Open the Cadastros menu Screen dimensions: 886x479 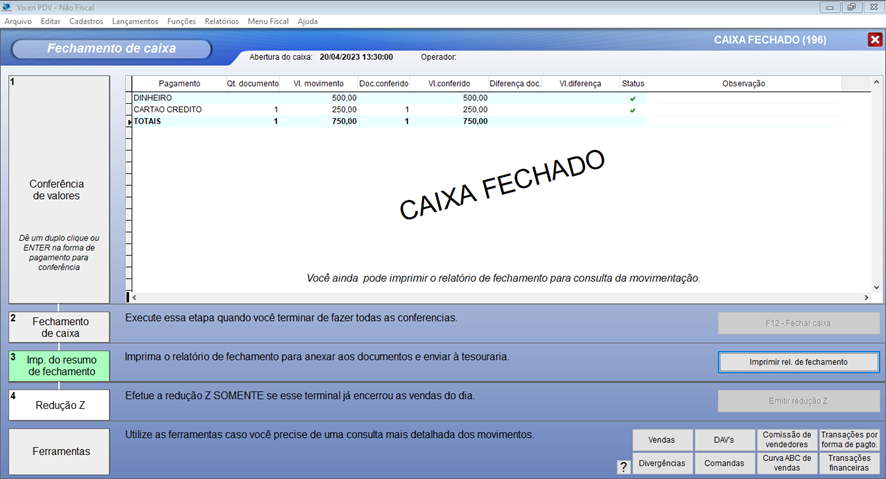(x=86, y=21)
